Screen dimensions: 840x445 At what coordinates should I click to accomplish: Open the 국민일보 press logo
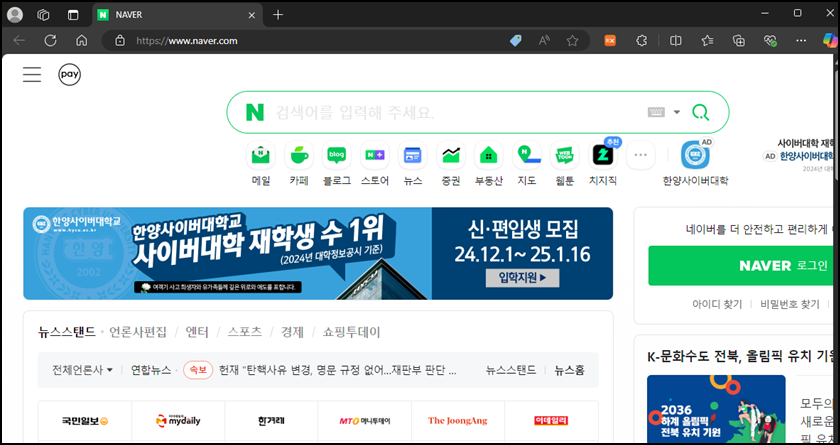pyautogui.click(x=85, y=421)
